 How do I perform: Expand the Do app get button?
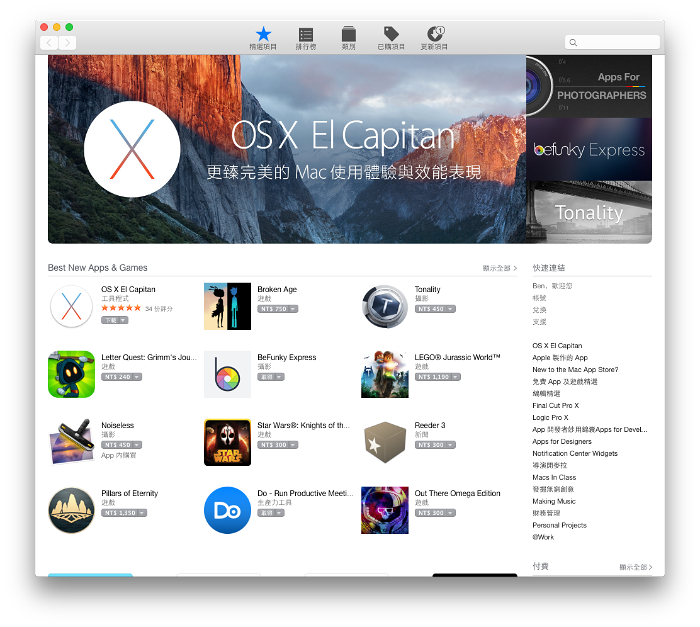[x=271, y=513]
